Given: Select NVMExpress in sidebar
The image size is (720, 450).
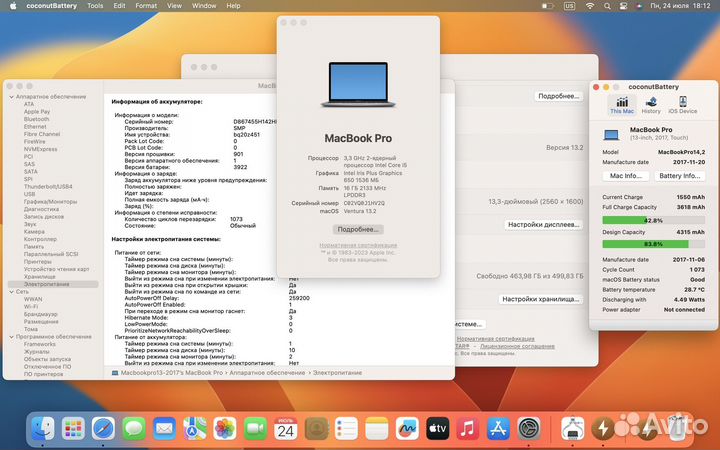Looking at the screenshot, I should click(40, 149).
